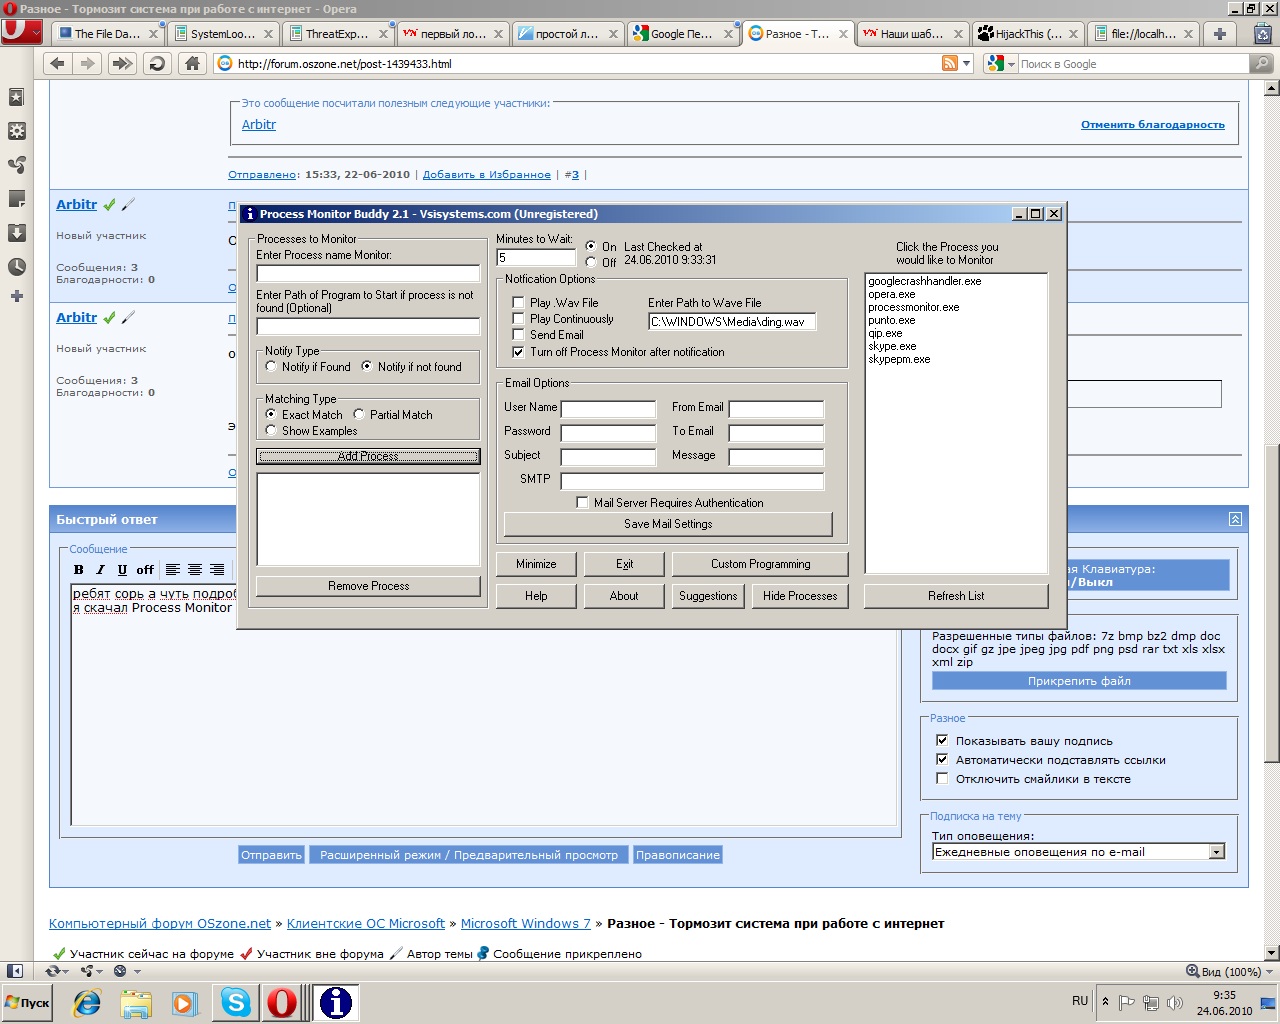The width and height of the screenshot is (1280, 1024).
Task: Open the Bookmarks panel star icon
Action: point(16,97)
